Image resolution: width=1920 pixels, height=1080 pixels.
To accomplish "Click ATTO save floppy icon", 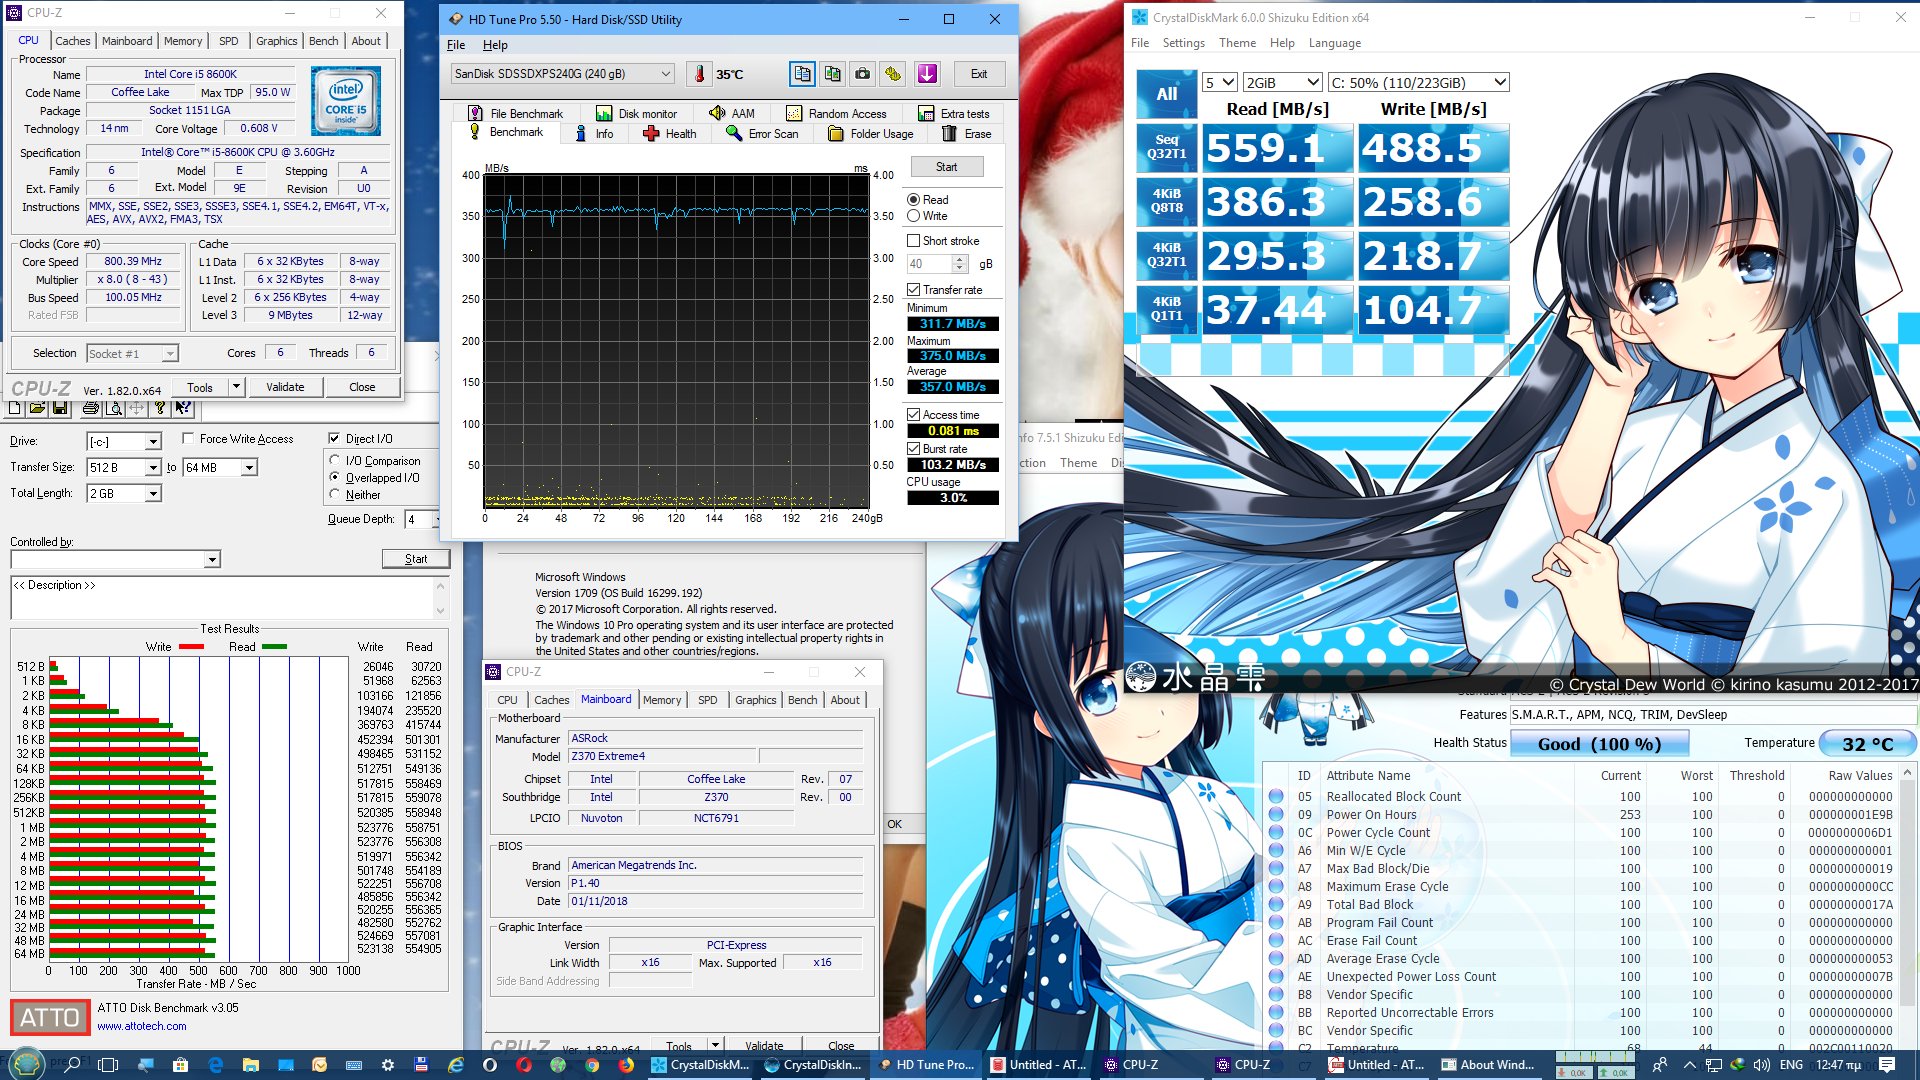I will pyautogui.click(x=60, y=408).
